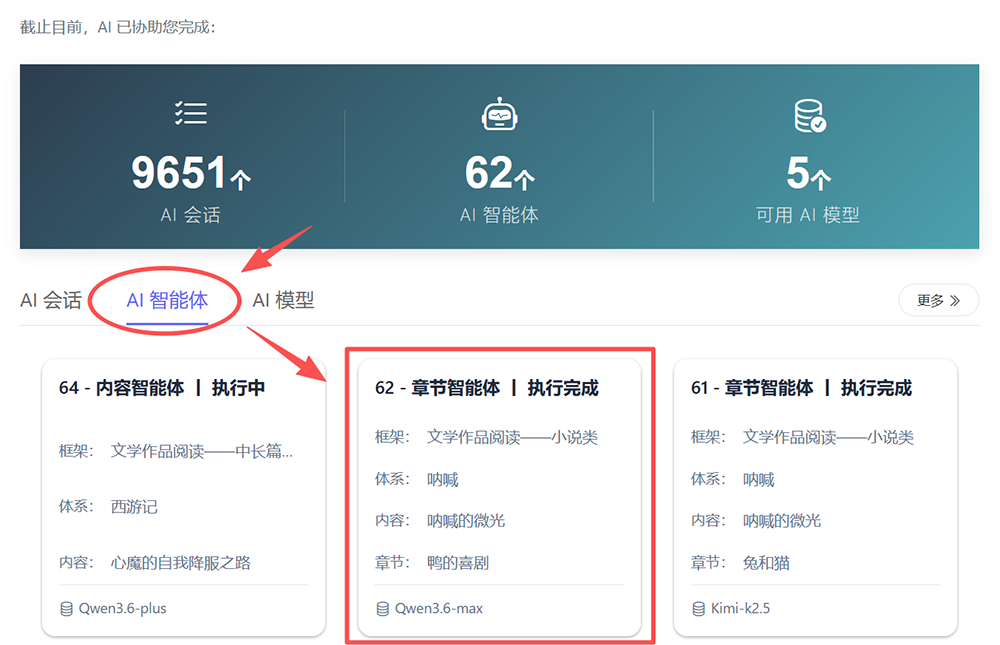Click 文学作品阅读——小说类 in card 62
Screen dimensions: 1000x645
[512, 437]
